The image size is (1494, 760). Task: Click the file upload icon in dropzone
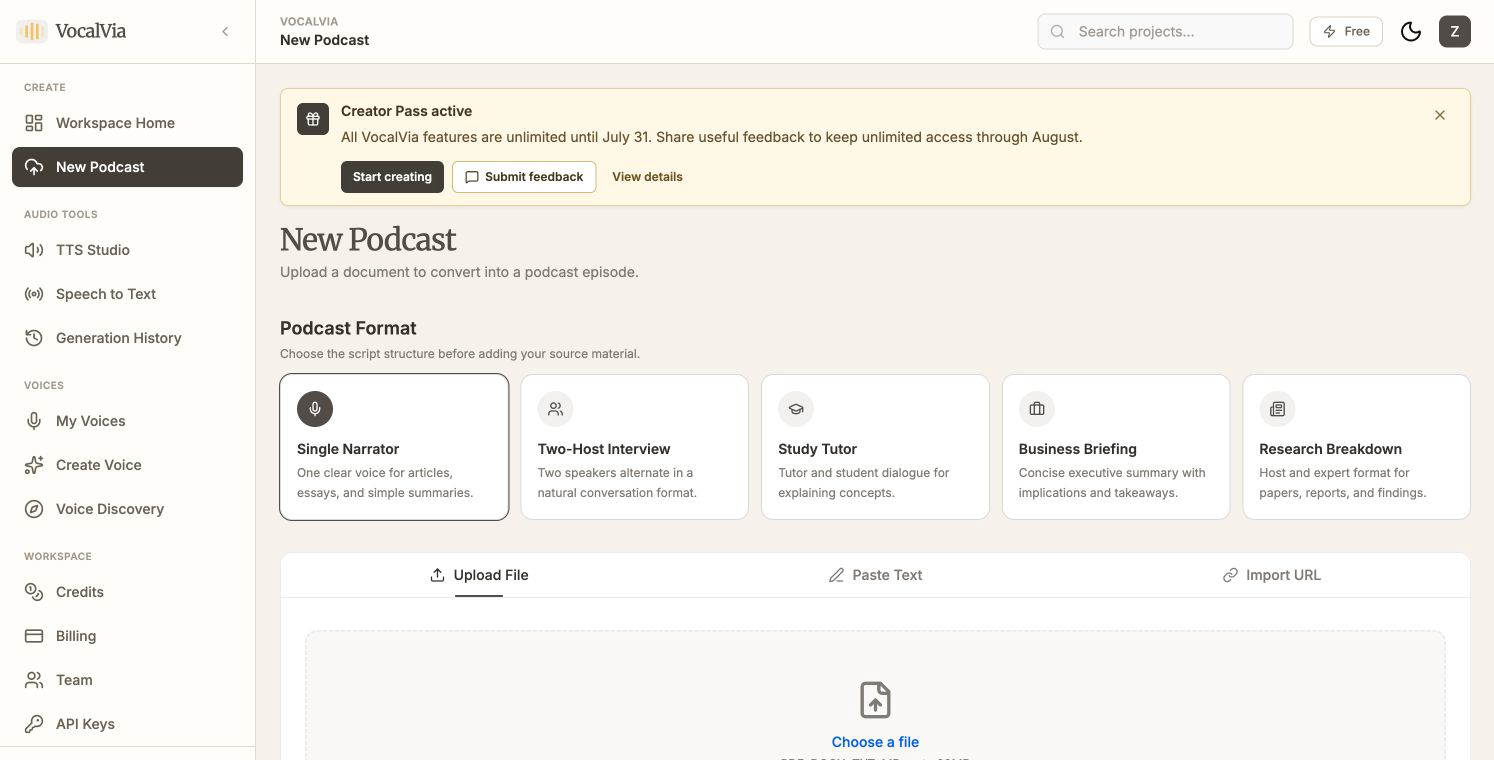(875, 700)
